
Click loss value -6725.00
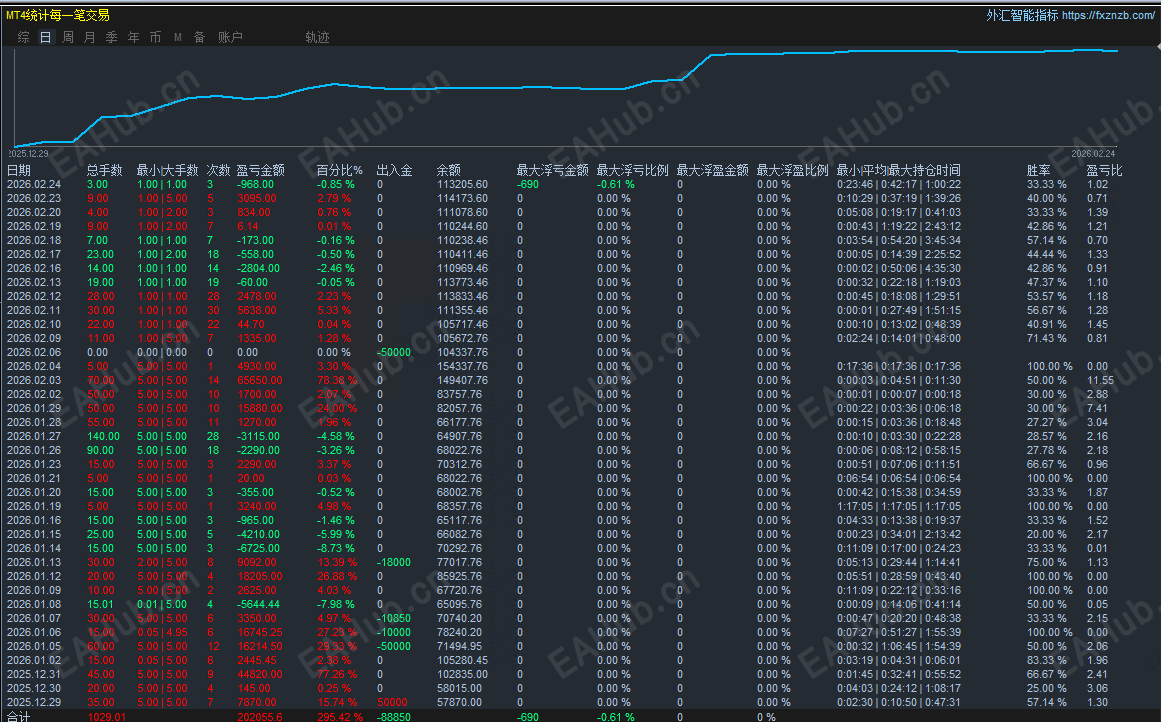258,549
